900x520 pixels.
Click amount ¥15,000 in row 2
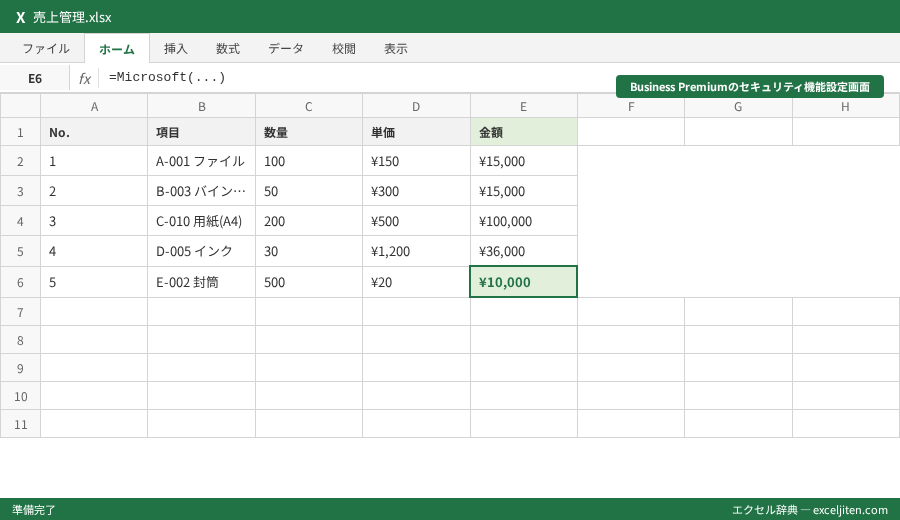click(x=523, y=161)
